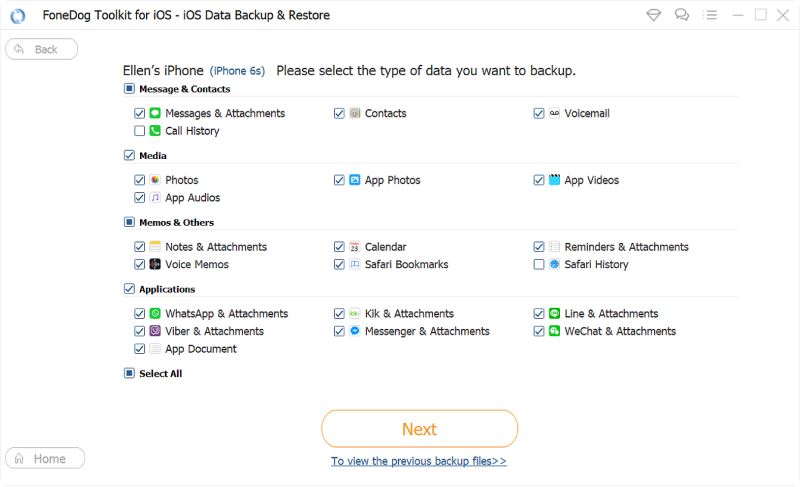Click the green Messages & Attachments icon
This screenshot has height=487, width=800.
click(x=155, y=113)
